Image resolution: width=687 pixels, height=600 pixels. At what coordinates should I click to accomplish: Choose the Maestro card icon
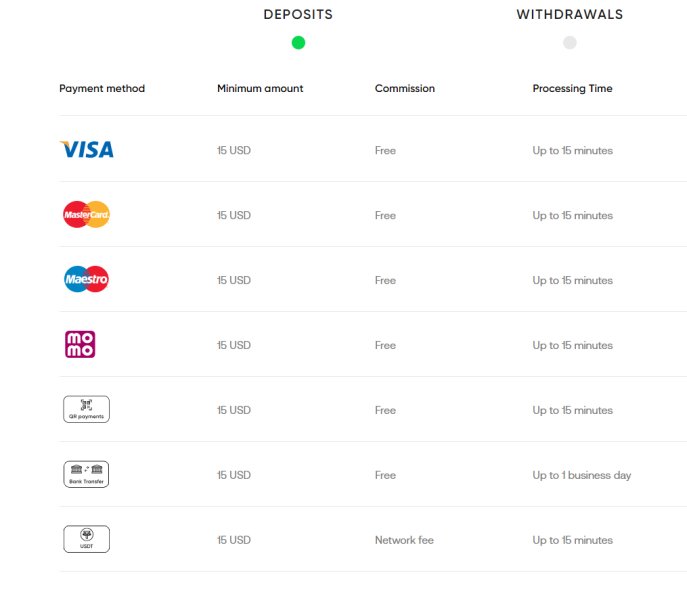pyautogui.click(x=86, y=279)
